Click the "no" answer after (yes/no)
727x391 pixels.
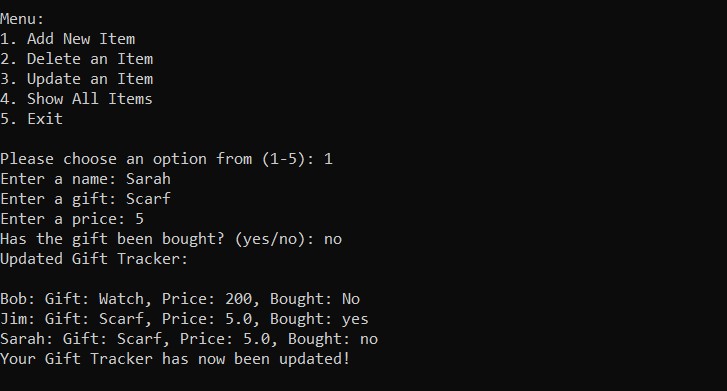(x=333, y=239)
